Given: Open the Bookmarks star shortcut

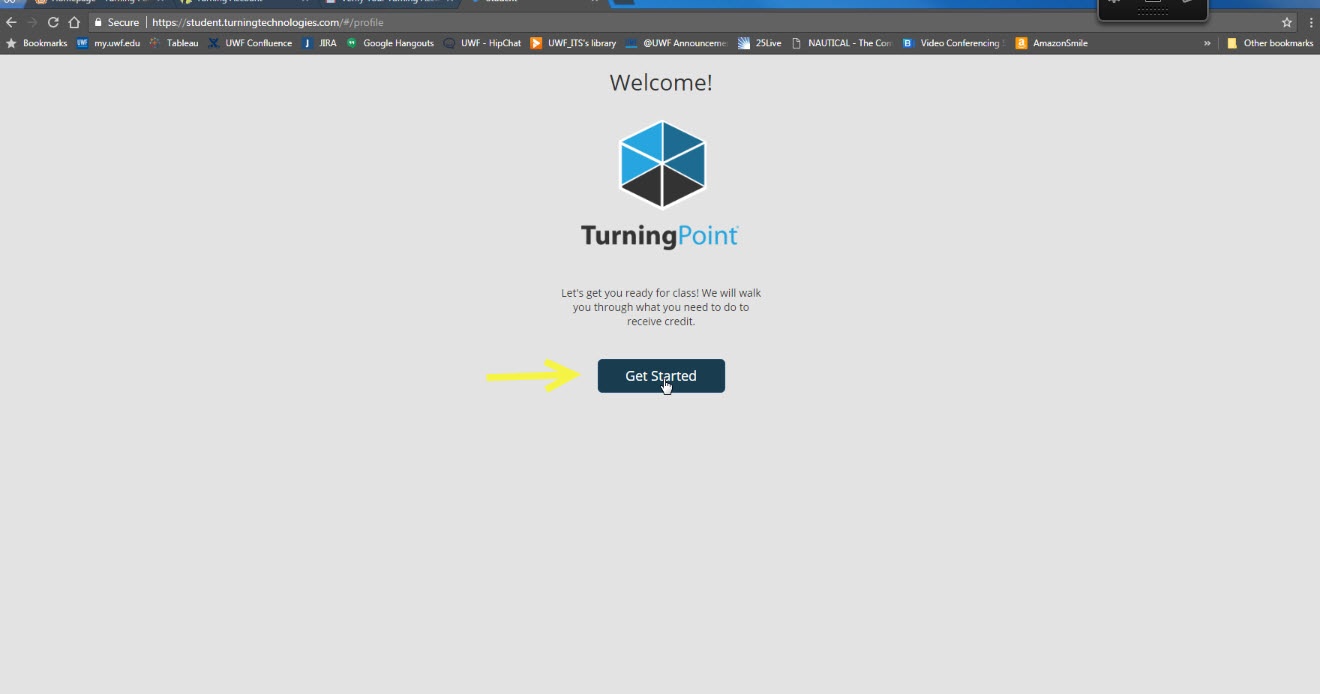Looking at the screenshot, I should point(37,43).
